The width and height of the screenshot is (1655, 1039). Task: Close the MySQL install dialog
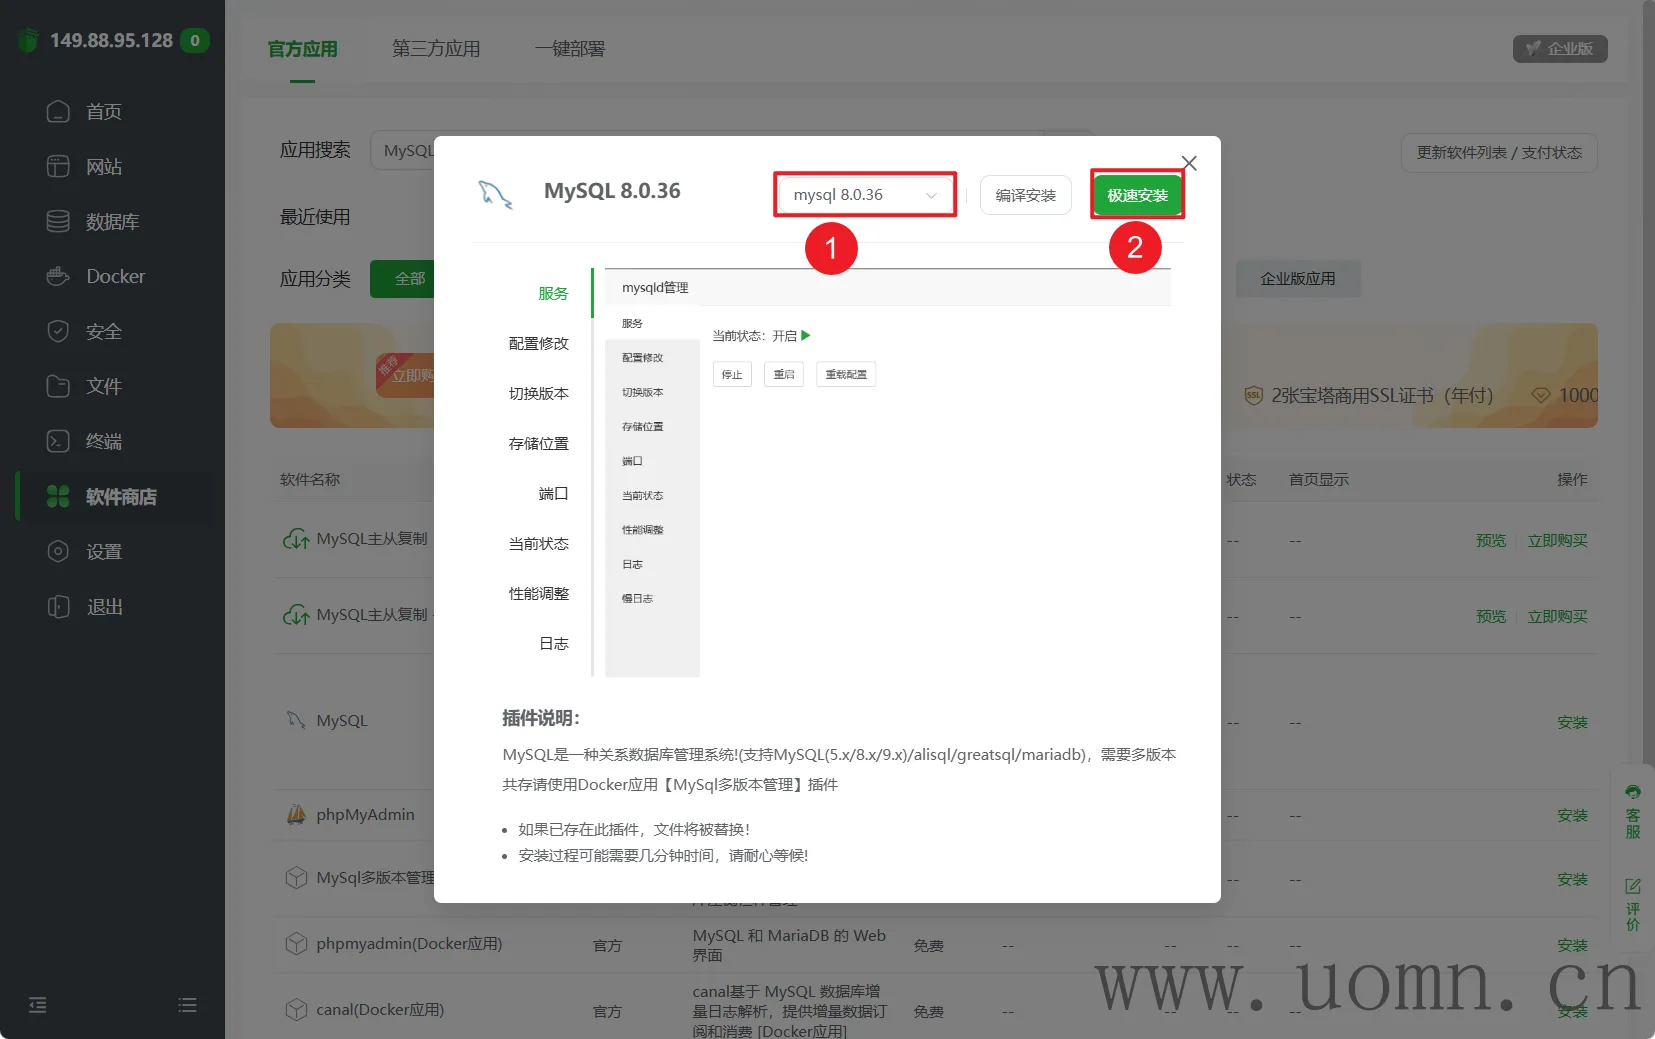point(1189,163)
